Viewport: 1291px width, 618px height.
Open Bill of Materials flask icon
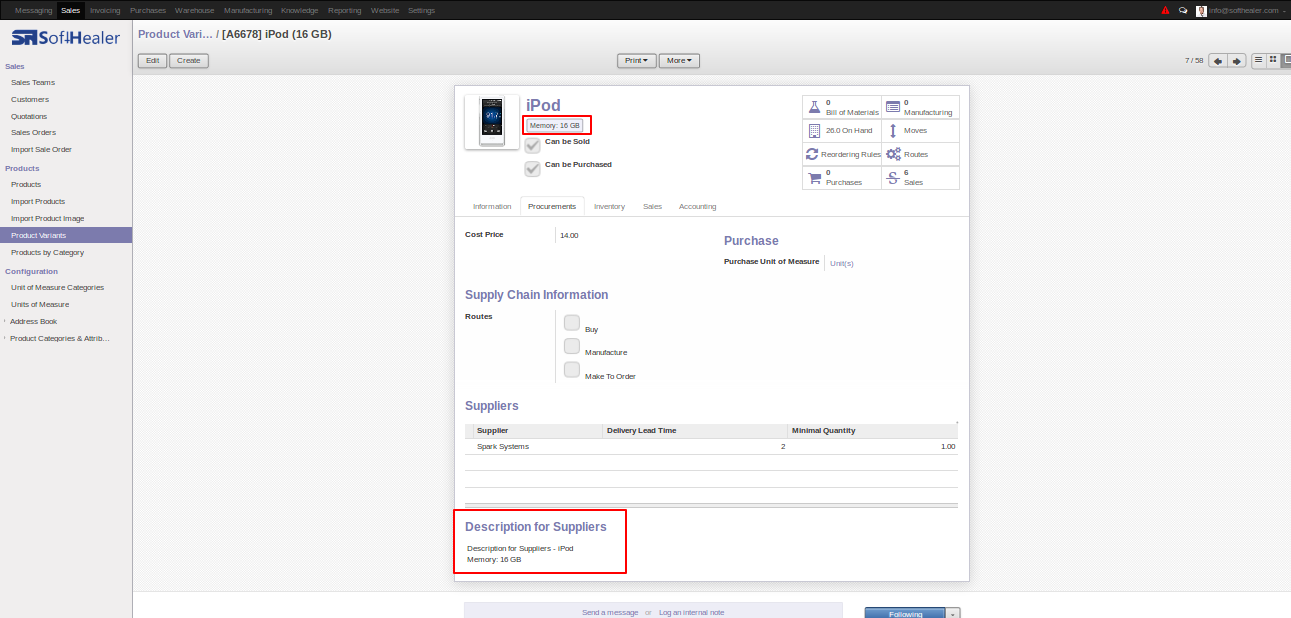pyautogui.click(x=814, y=107)
